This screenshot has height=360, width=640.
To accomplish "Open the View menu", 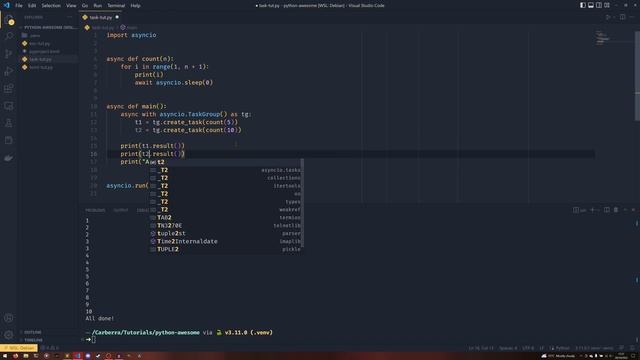I will [x=71, y=6].
